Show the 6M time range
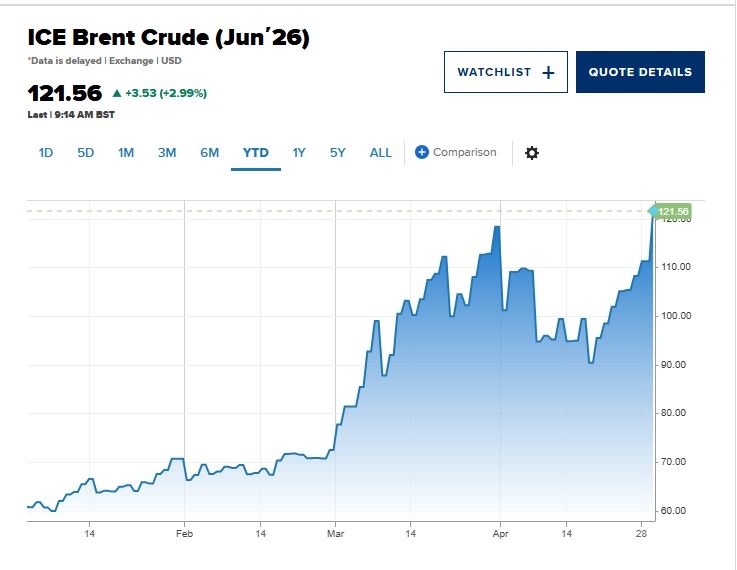This screenshot has height=570, width=737. [209, 153]
